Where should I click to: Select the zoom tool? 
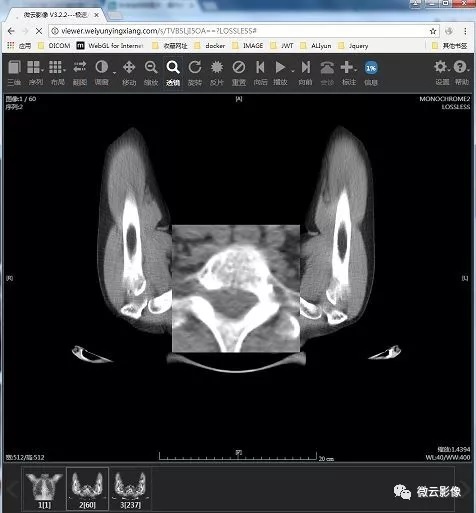pos(151,73)
